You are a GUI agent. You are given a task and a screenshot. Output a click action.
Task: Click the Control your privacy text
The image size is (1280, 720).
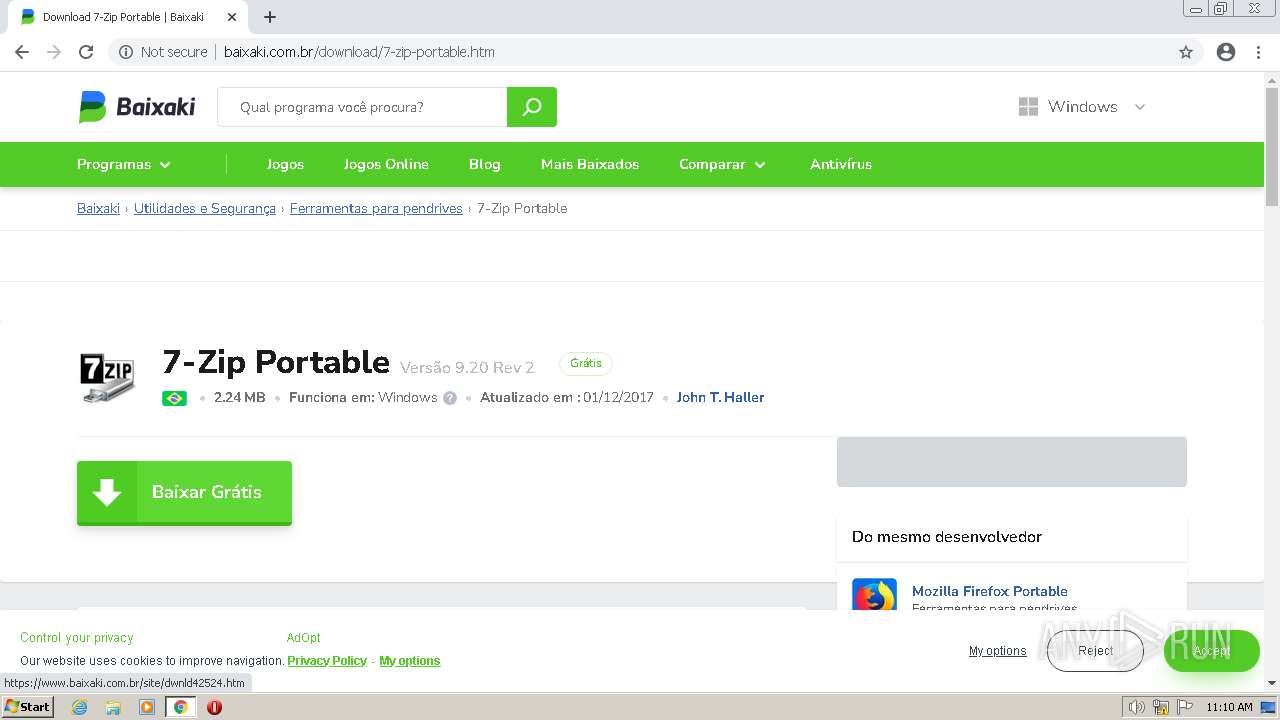click(77, 638)
